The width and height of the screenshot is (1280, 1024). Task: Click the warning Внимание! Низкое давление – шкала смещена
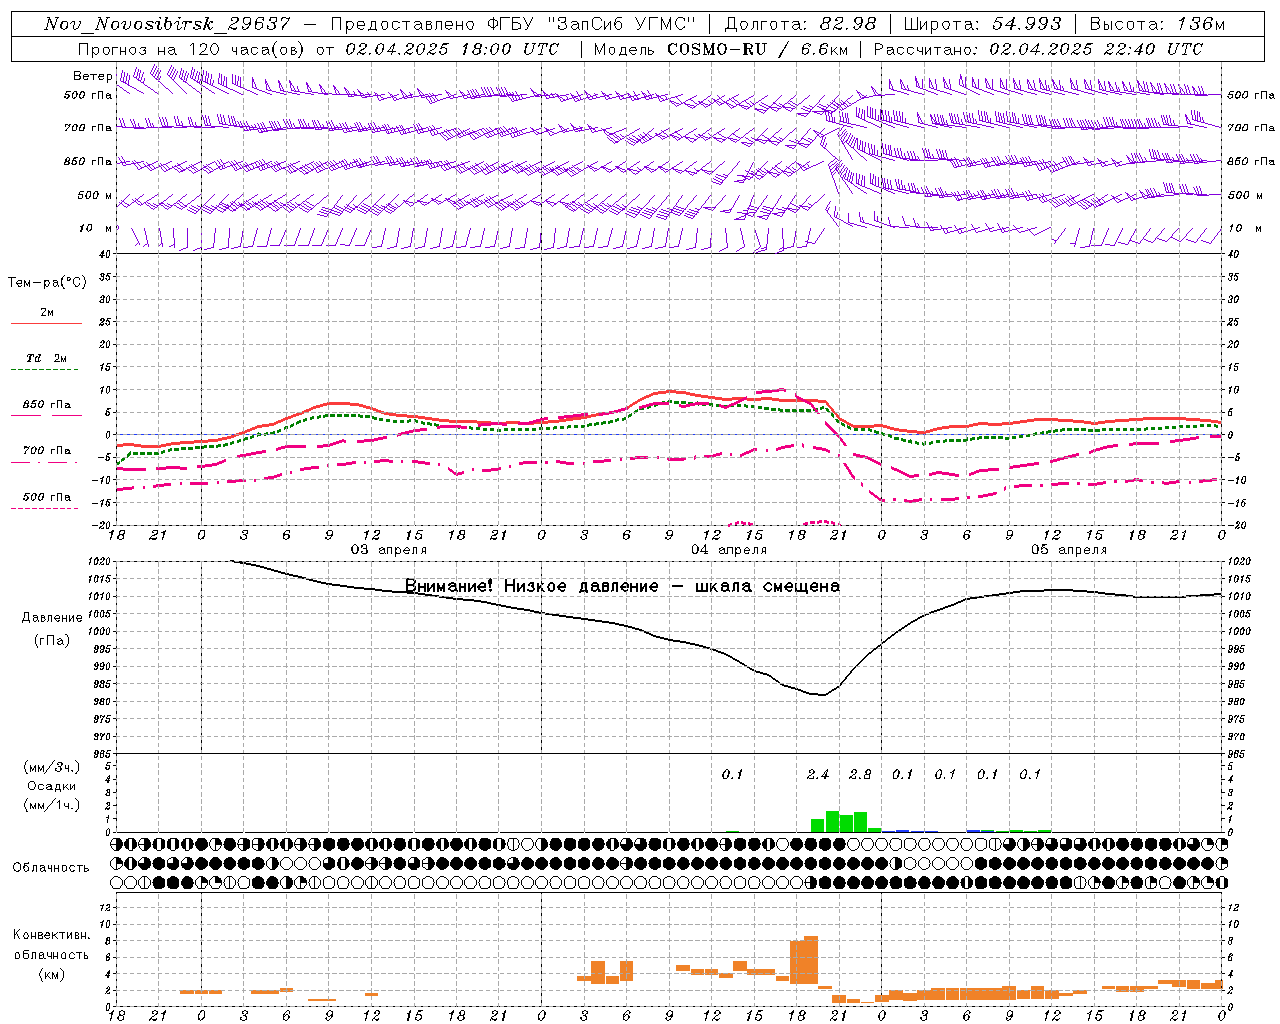click(622, 586)
